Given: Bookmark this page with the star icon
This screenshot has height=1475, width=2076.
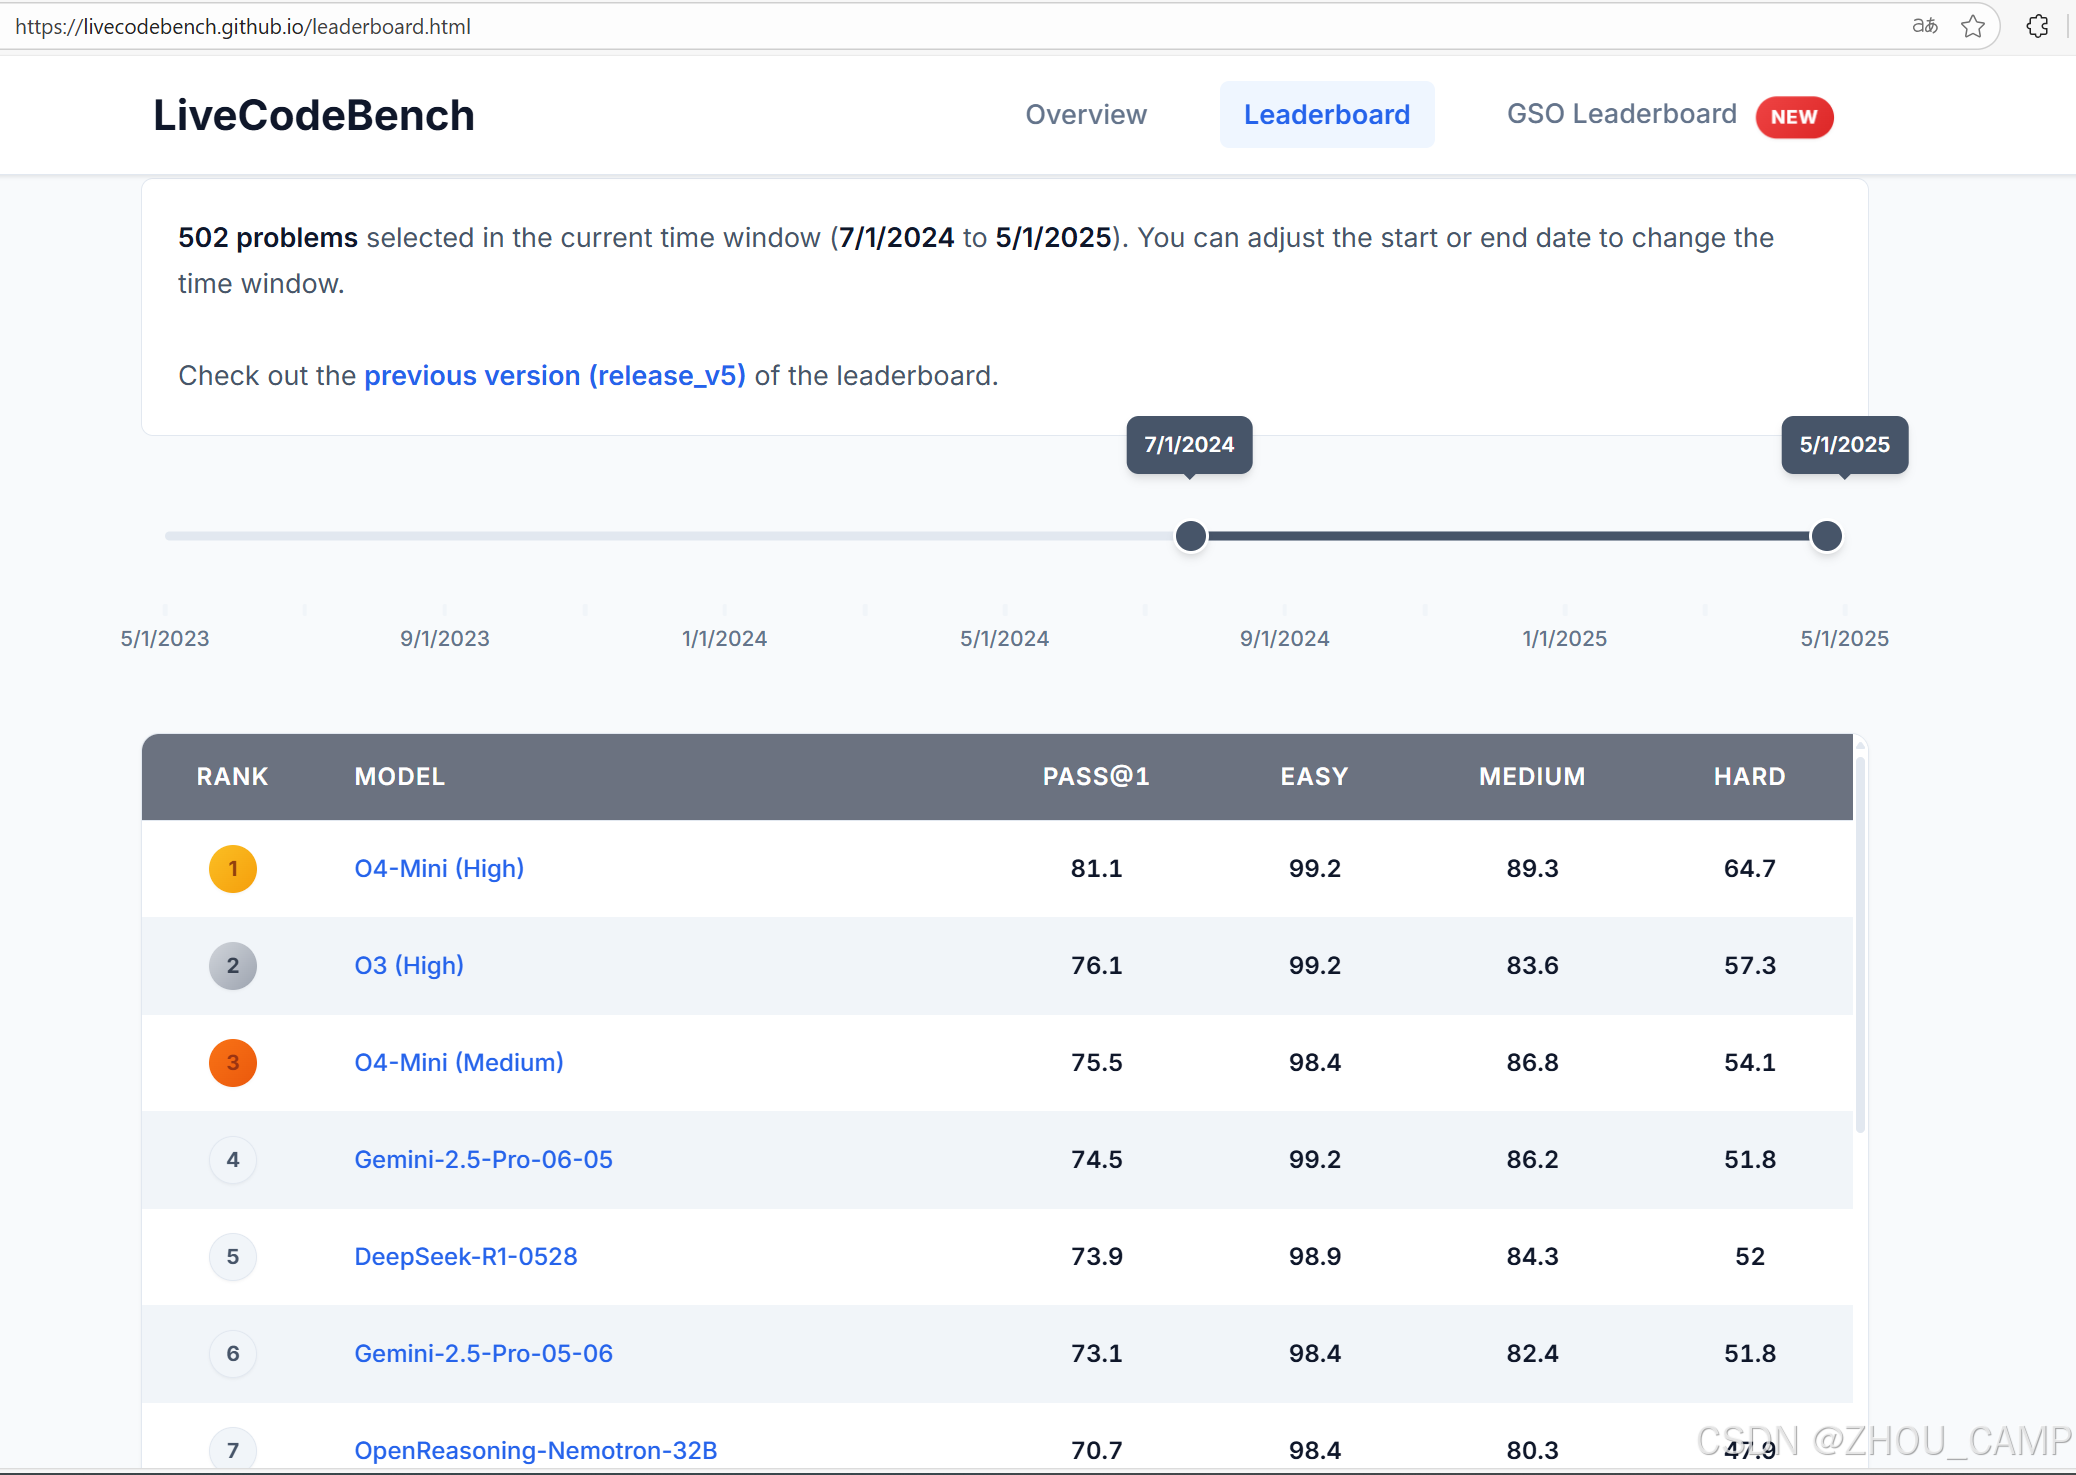Looking at the screenshot, I should click(1973, 26).
